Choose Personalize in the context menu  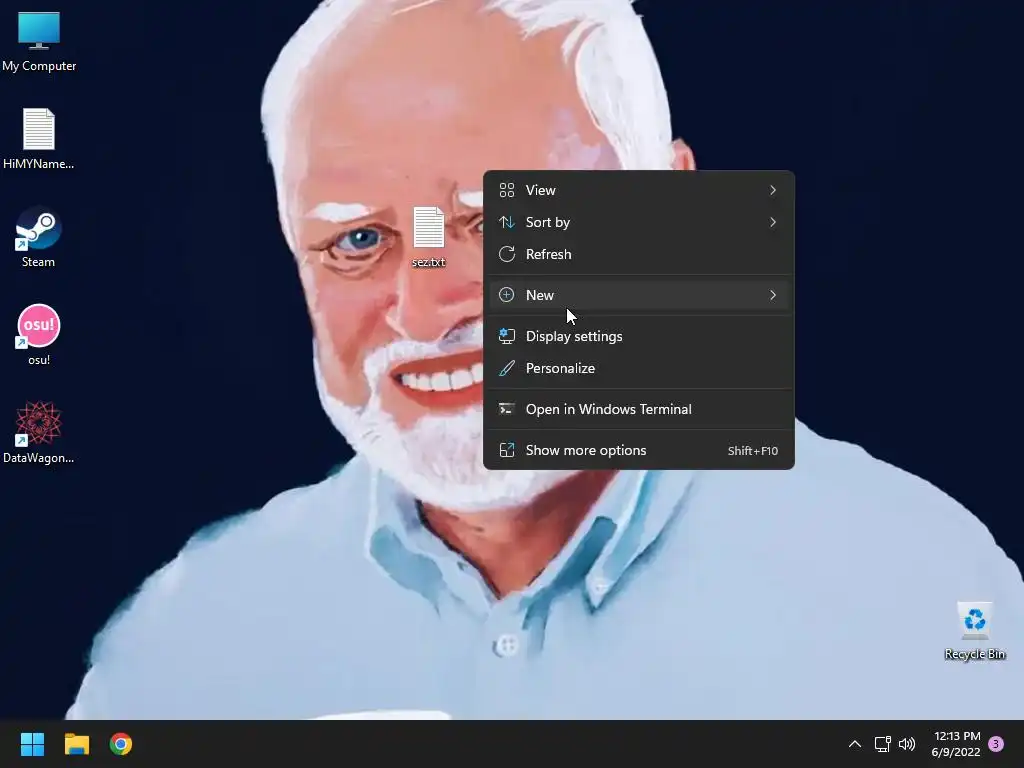pyautogui.click(x=639, y=368)
